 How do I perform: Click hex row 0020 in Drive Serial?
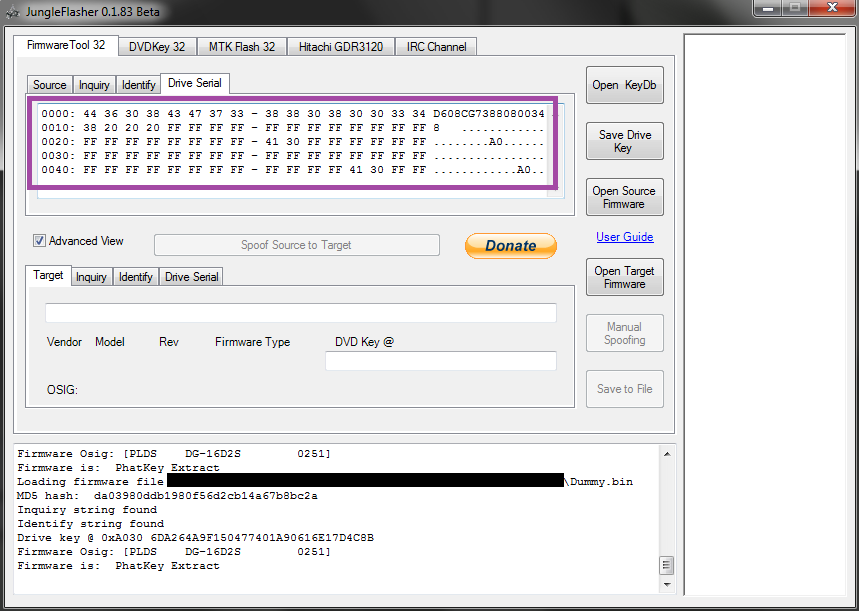pos(293,141)
